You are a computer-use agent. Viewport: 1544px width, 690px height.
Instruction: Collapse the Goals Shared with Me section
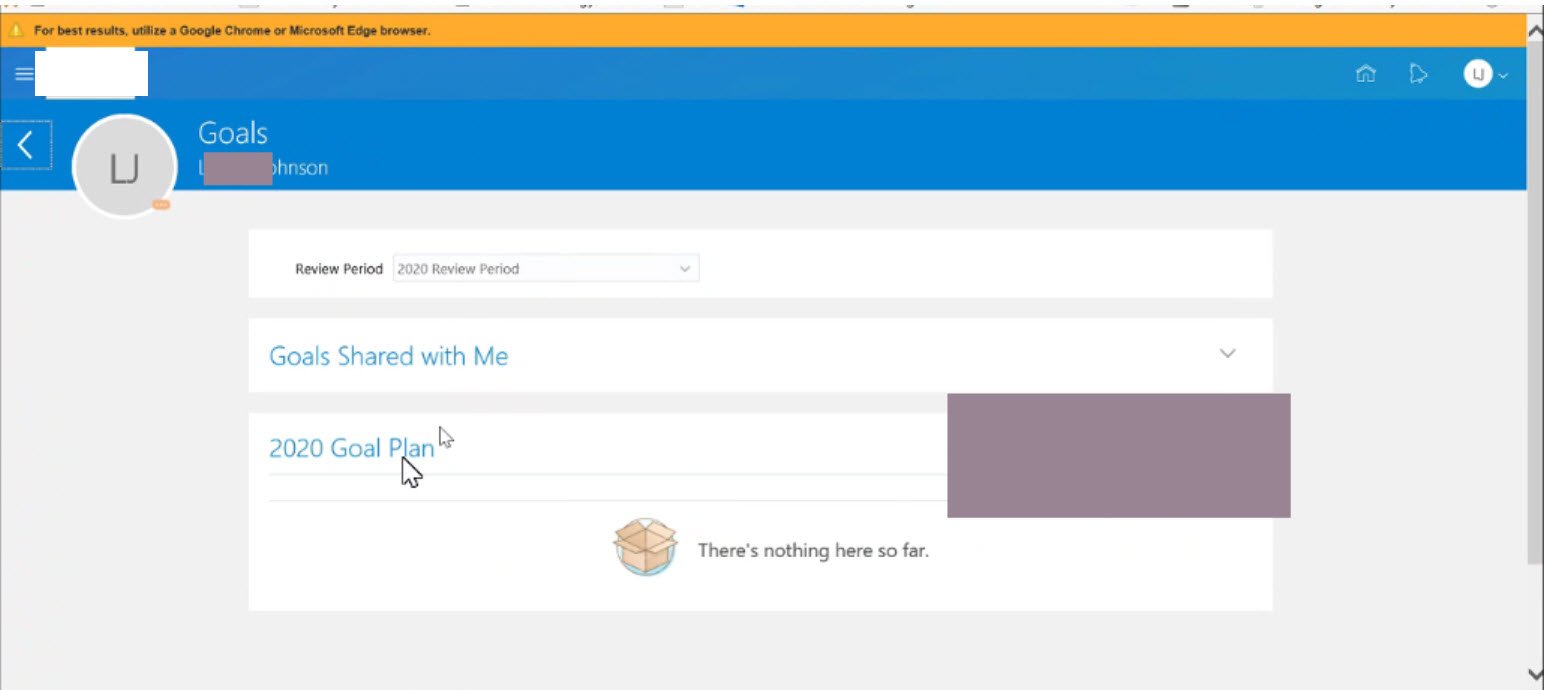point(1228,353)
